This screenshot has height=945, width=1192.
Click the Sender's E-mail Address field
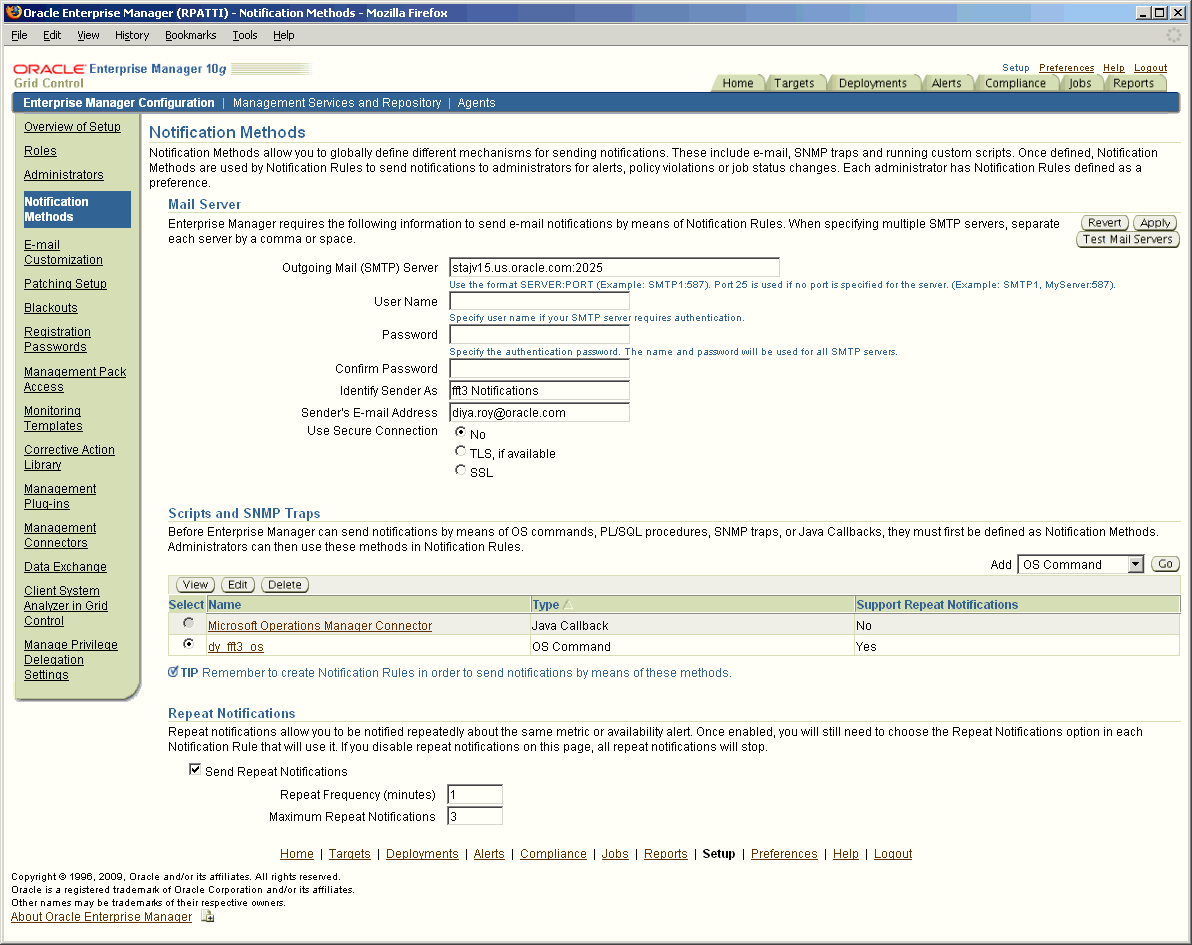click(539, 413)
